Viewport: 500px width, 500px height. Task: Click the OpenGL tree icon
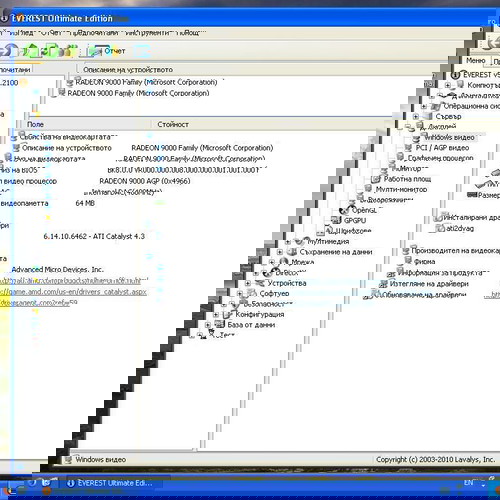click(x=344, y=210)
